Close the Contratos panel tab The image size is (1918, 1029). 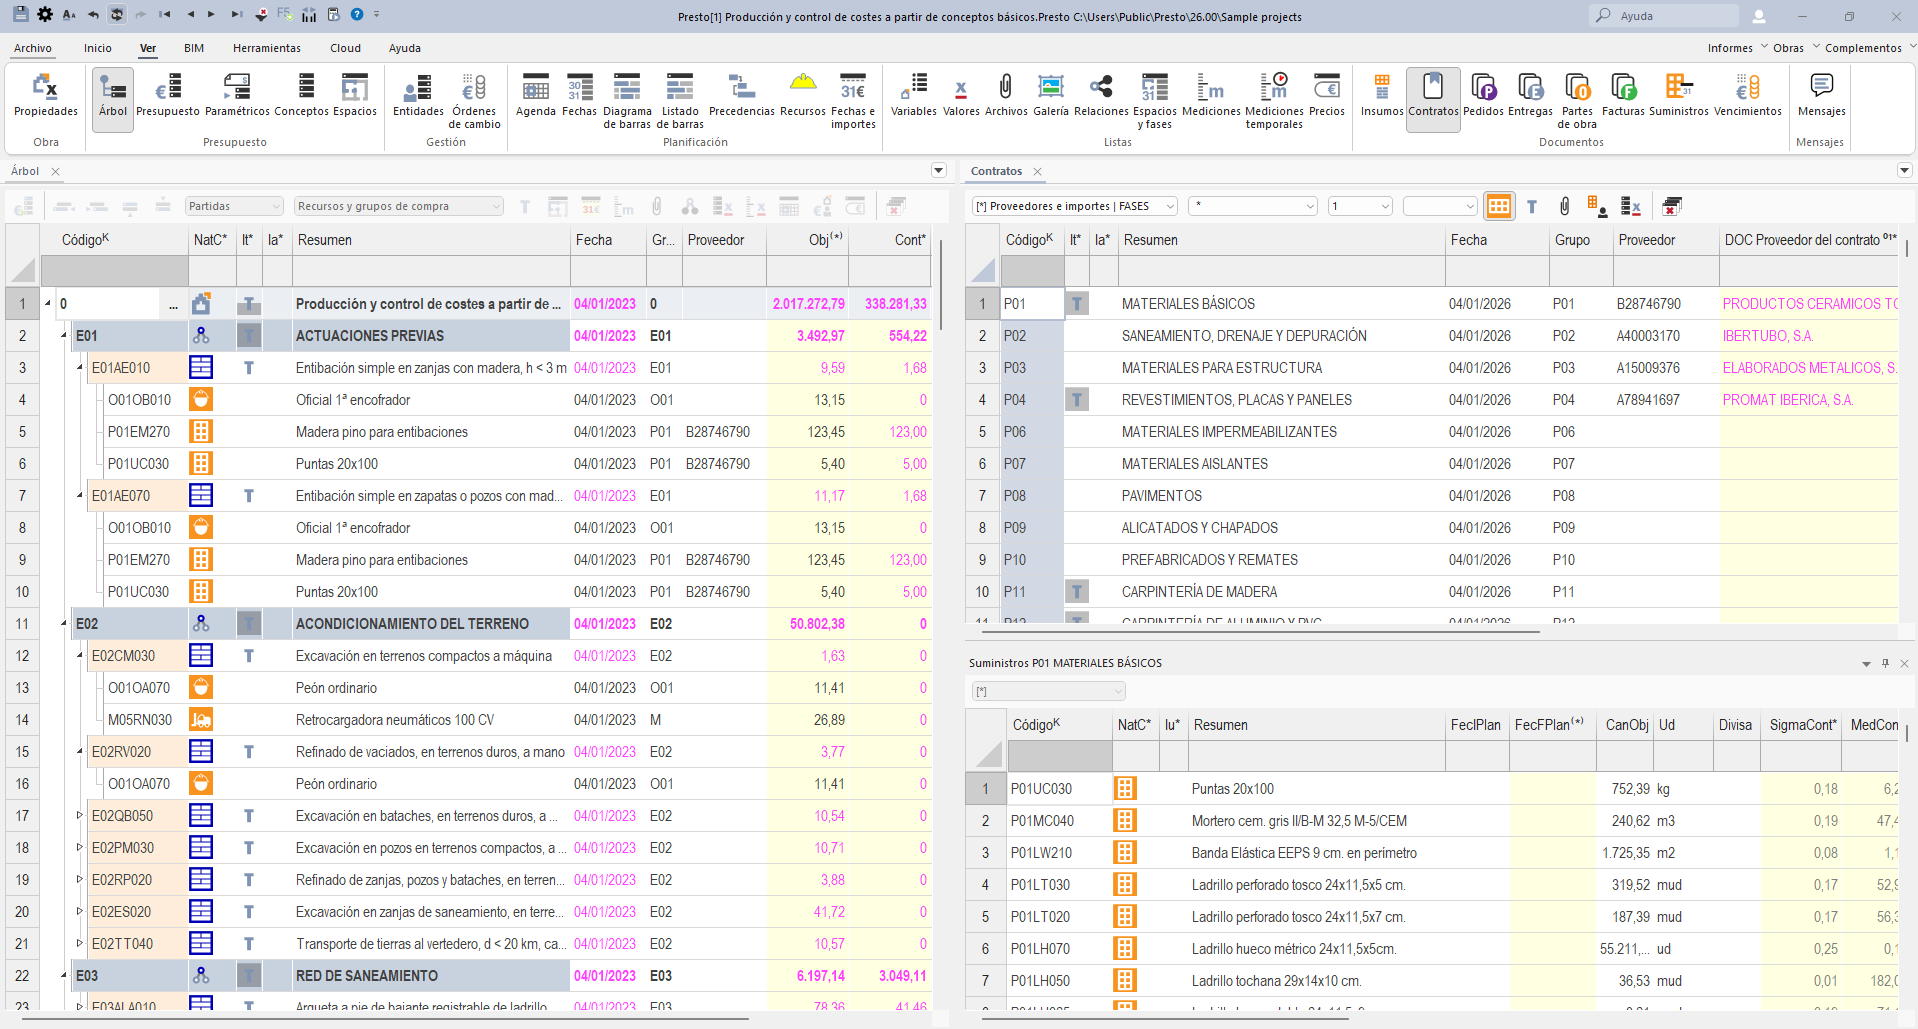pyautogui.click(x=1038, y=172)
